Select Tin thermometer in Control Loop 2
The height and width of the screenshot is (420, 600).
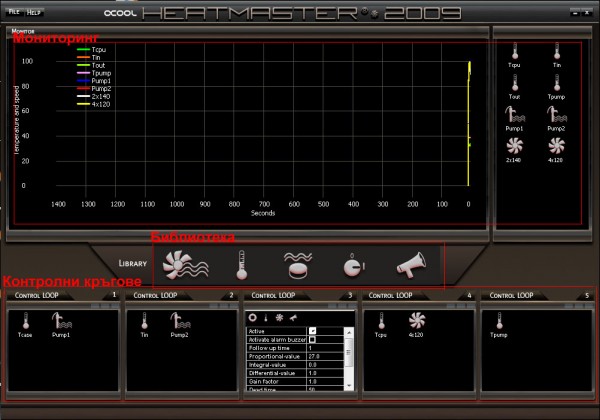(144, 321)
